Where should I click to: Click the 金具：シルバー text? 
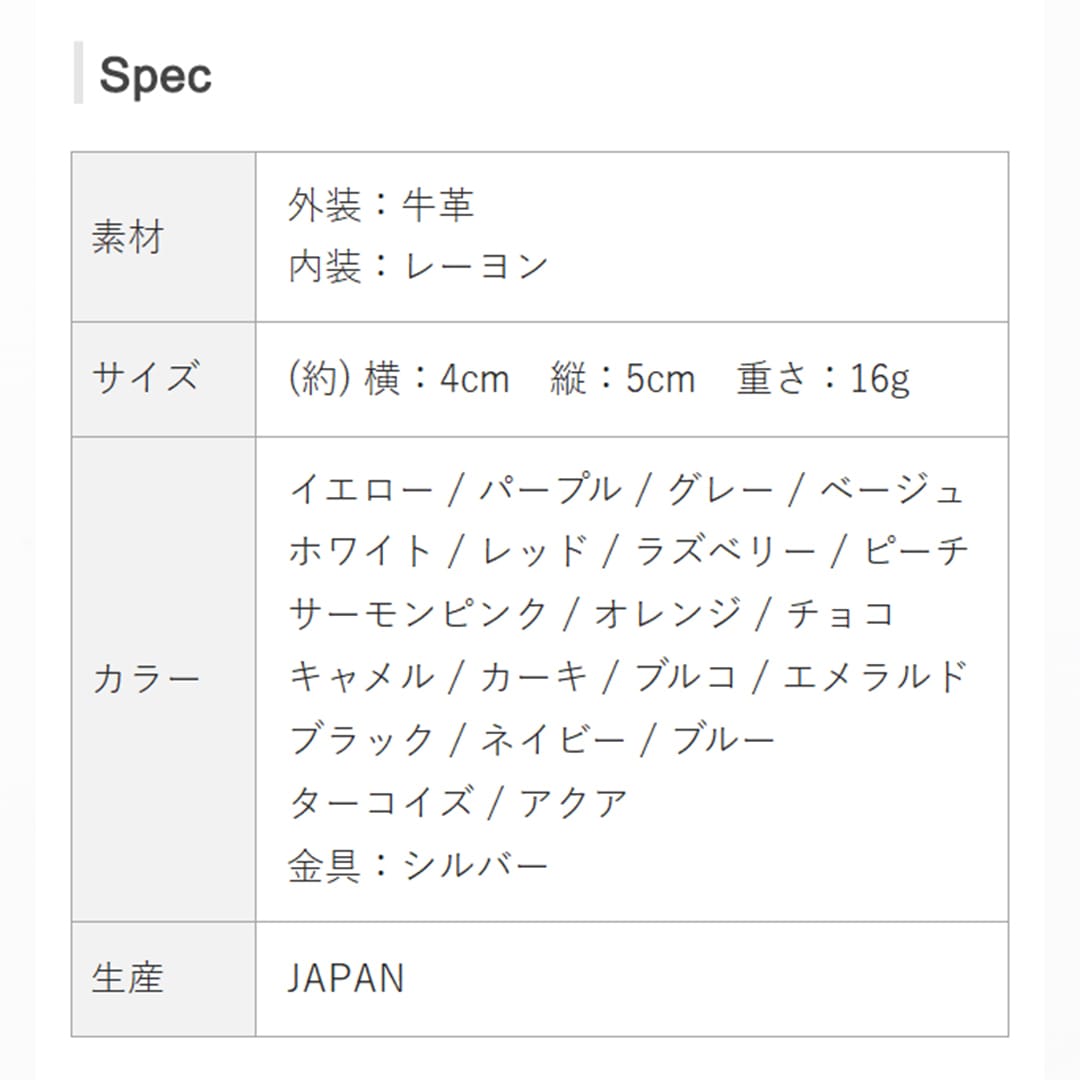coord(418,865)
